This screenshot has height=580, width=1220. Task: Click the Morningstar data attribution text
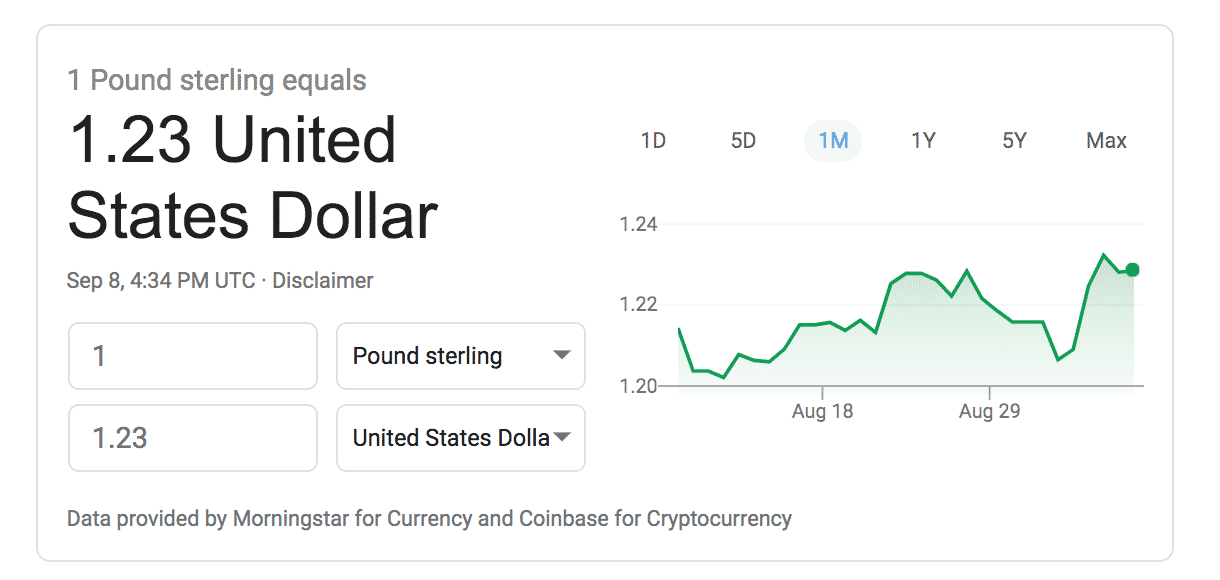429,519
